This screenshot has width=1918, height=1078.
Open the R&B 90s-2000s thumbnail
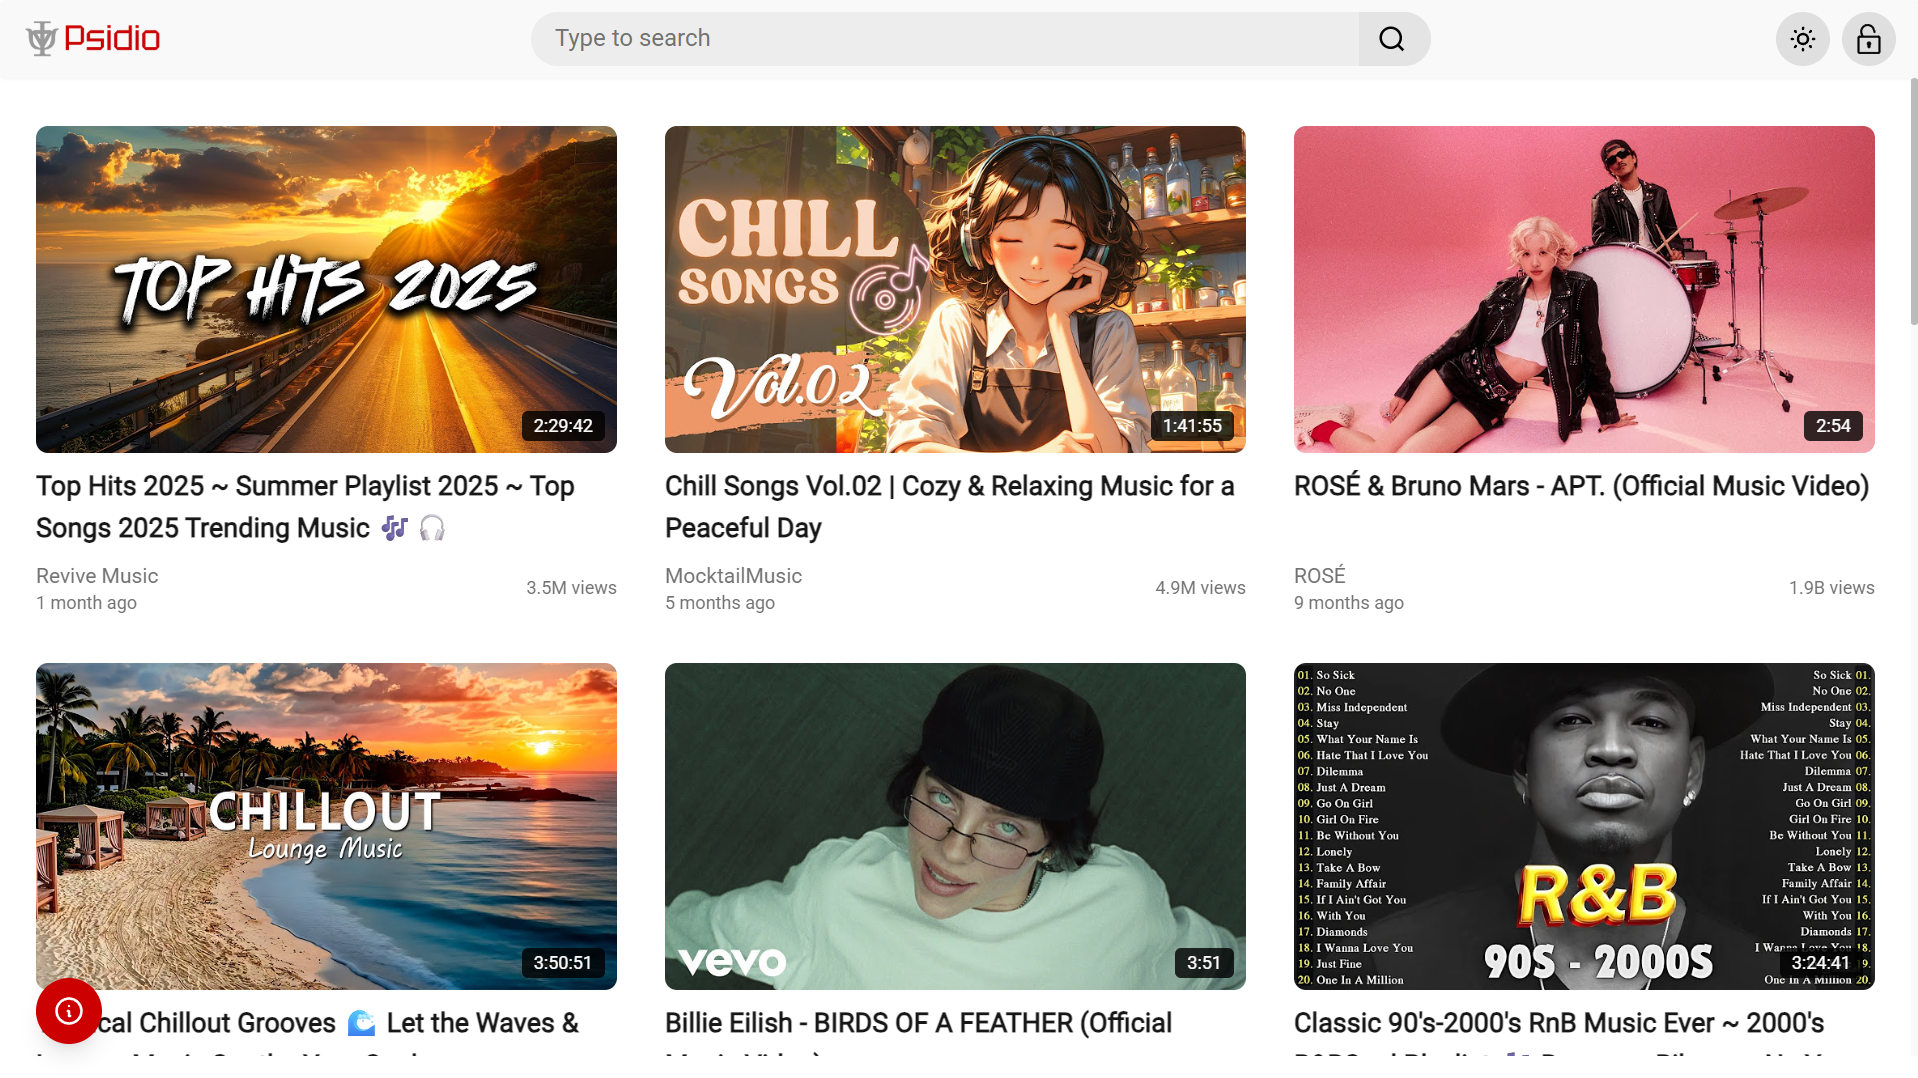click(x=1583, y=826)
